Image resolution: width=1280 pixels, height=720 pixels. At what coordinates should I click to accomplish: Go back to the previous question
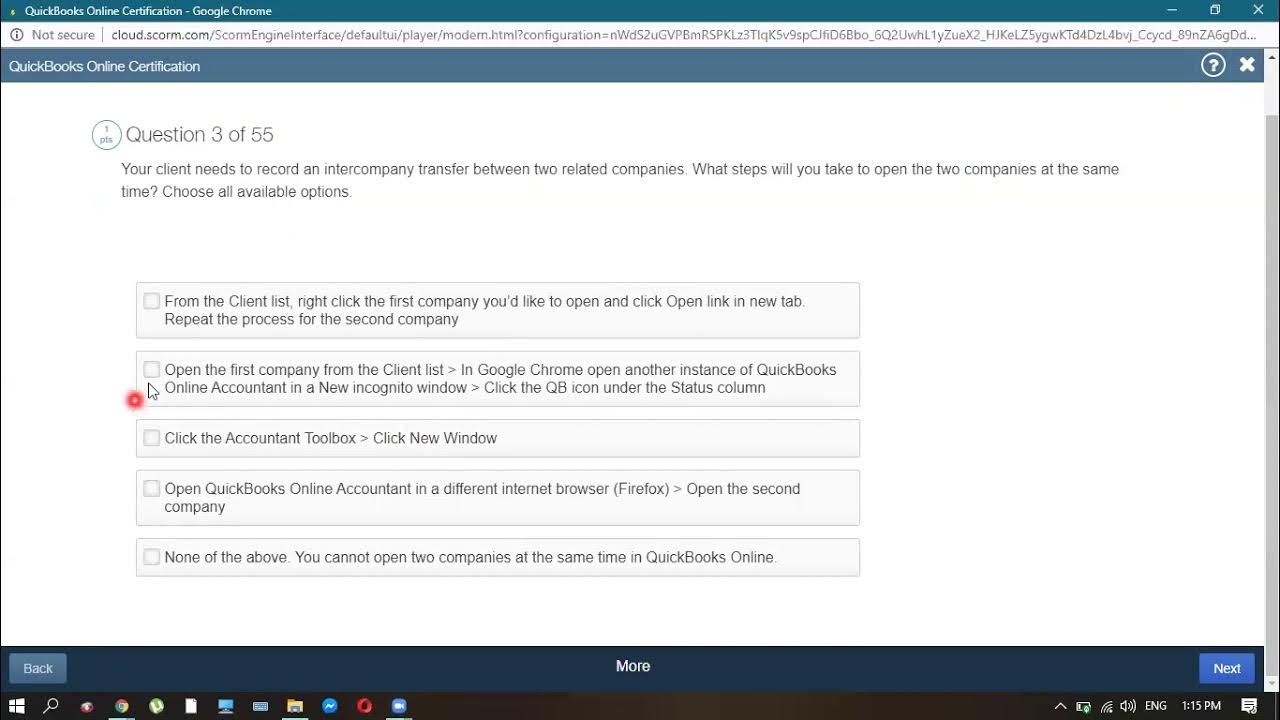coord(38,669)
